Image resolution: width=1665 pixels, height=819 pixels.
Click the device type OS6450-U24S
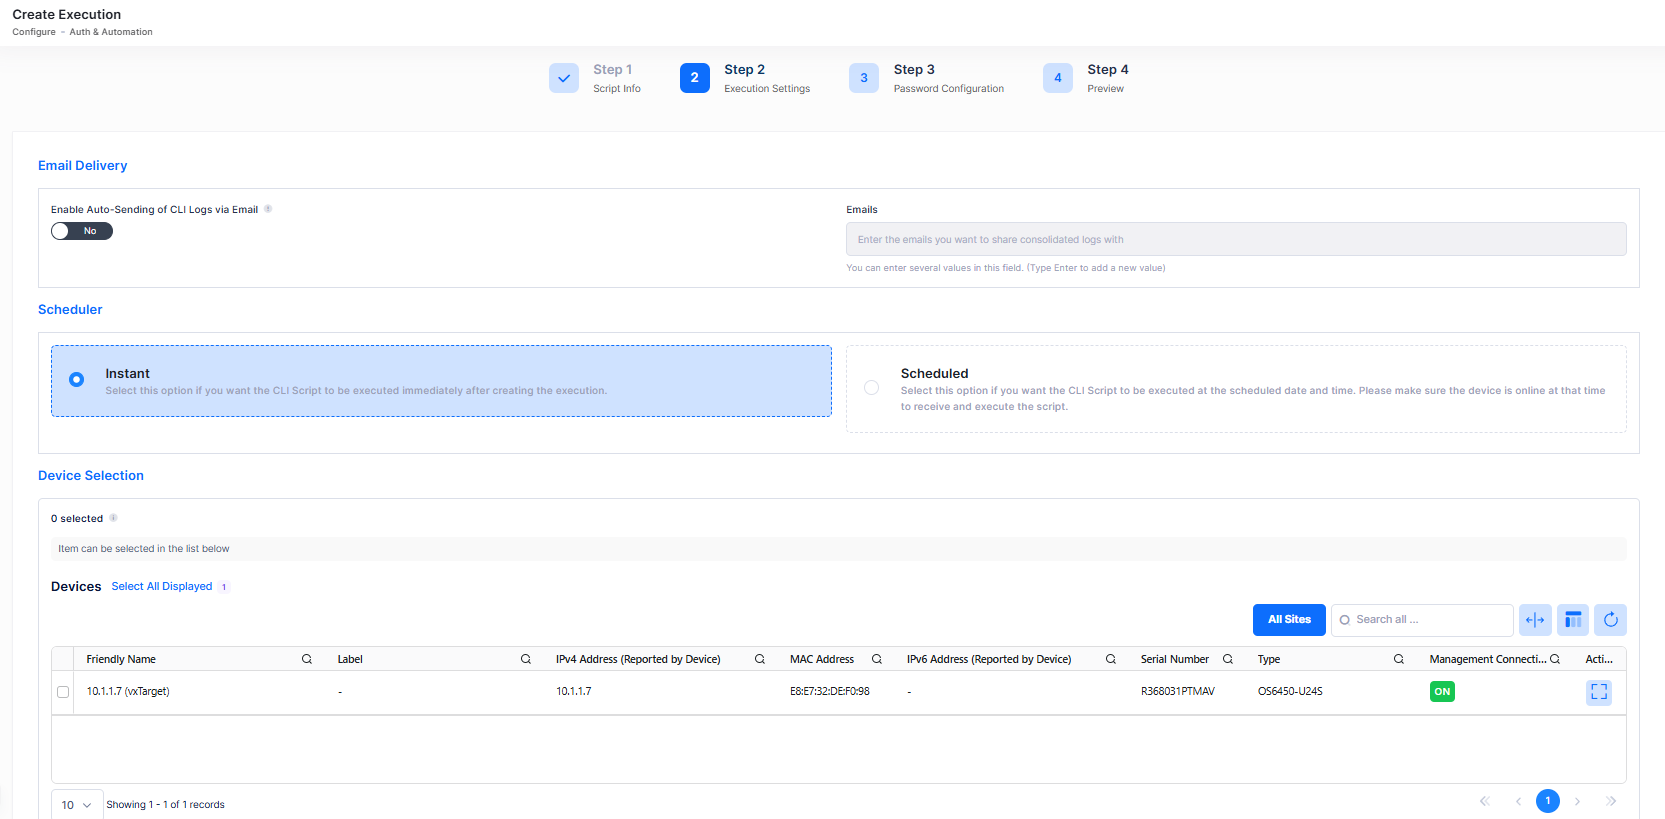(x=1290, y=691)
